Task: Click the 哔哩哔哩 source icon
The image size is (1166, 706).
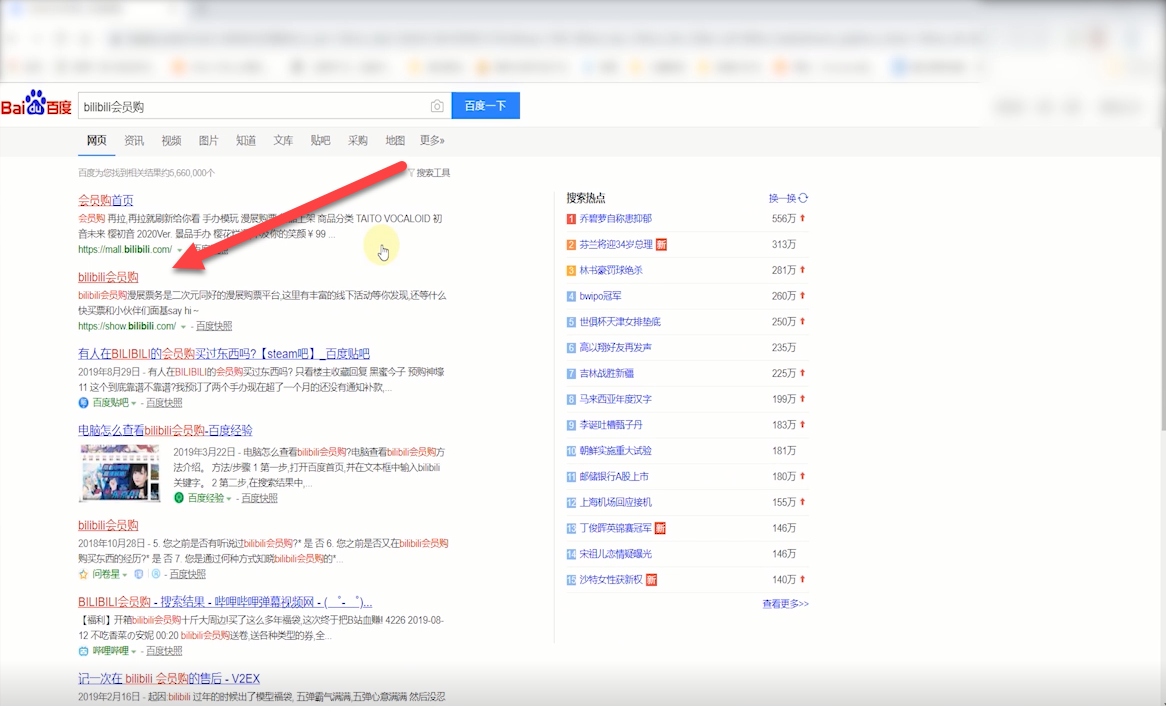Action: (83, 651)
